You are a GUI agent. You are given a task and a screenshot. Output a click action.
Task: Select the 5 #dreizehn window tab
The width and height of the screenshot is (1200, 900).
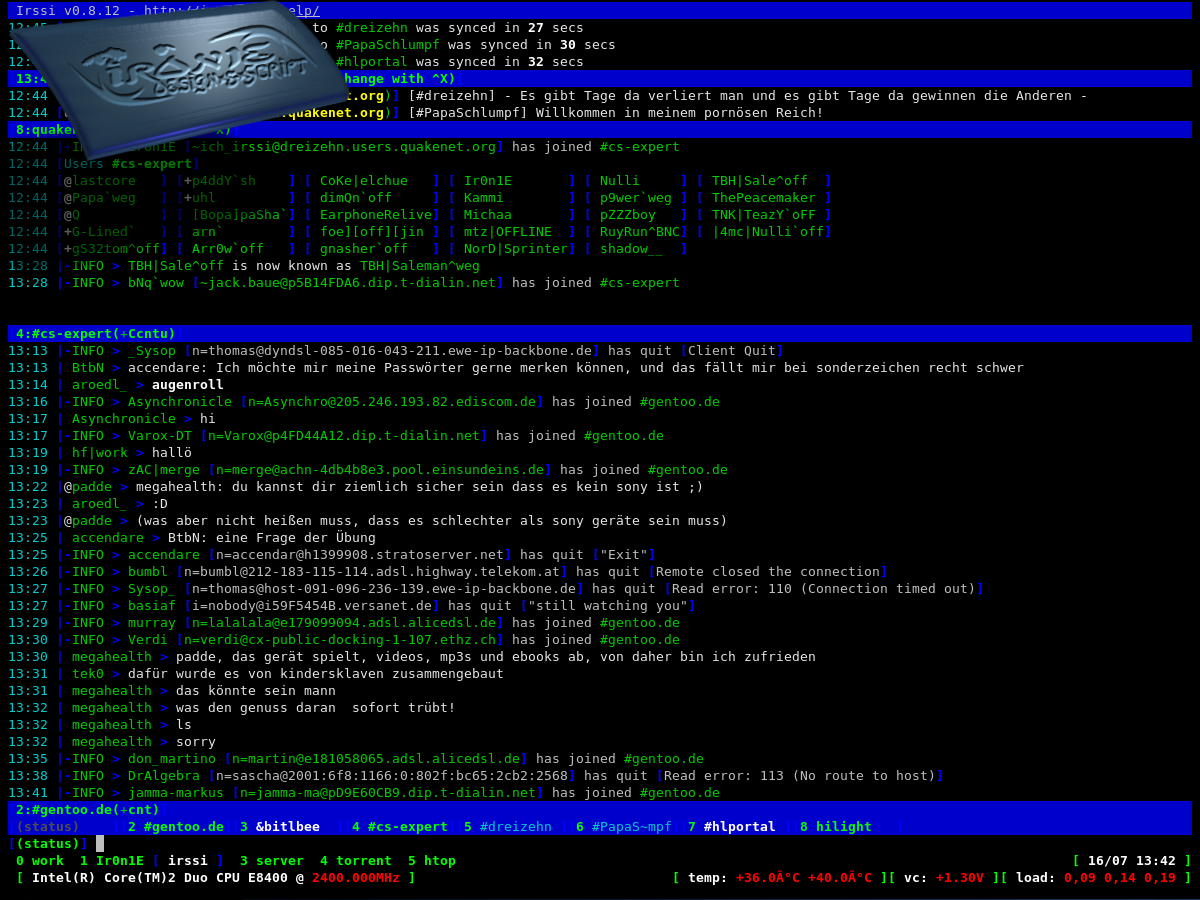508,827
